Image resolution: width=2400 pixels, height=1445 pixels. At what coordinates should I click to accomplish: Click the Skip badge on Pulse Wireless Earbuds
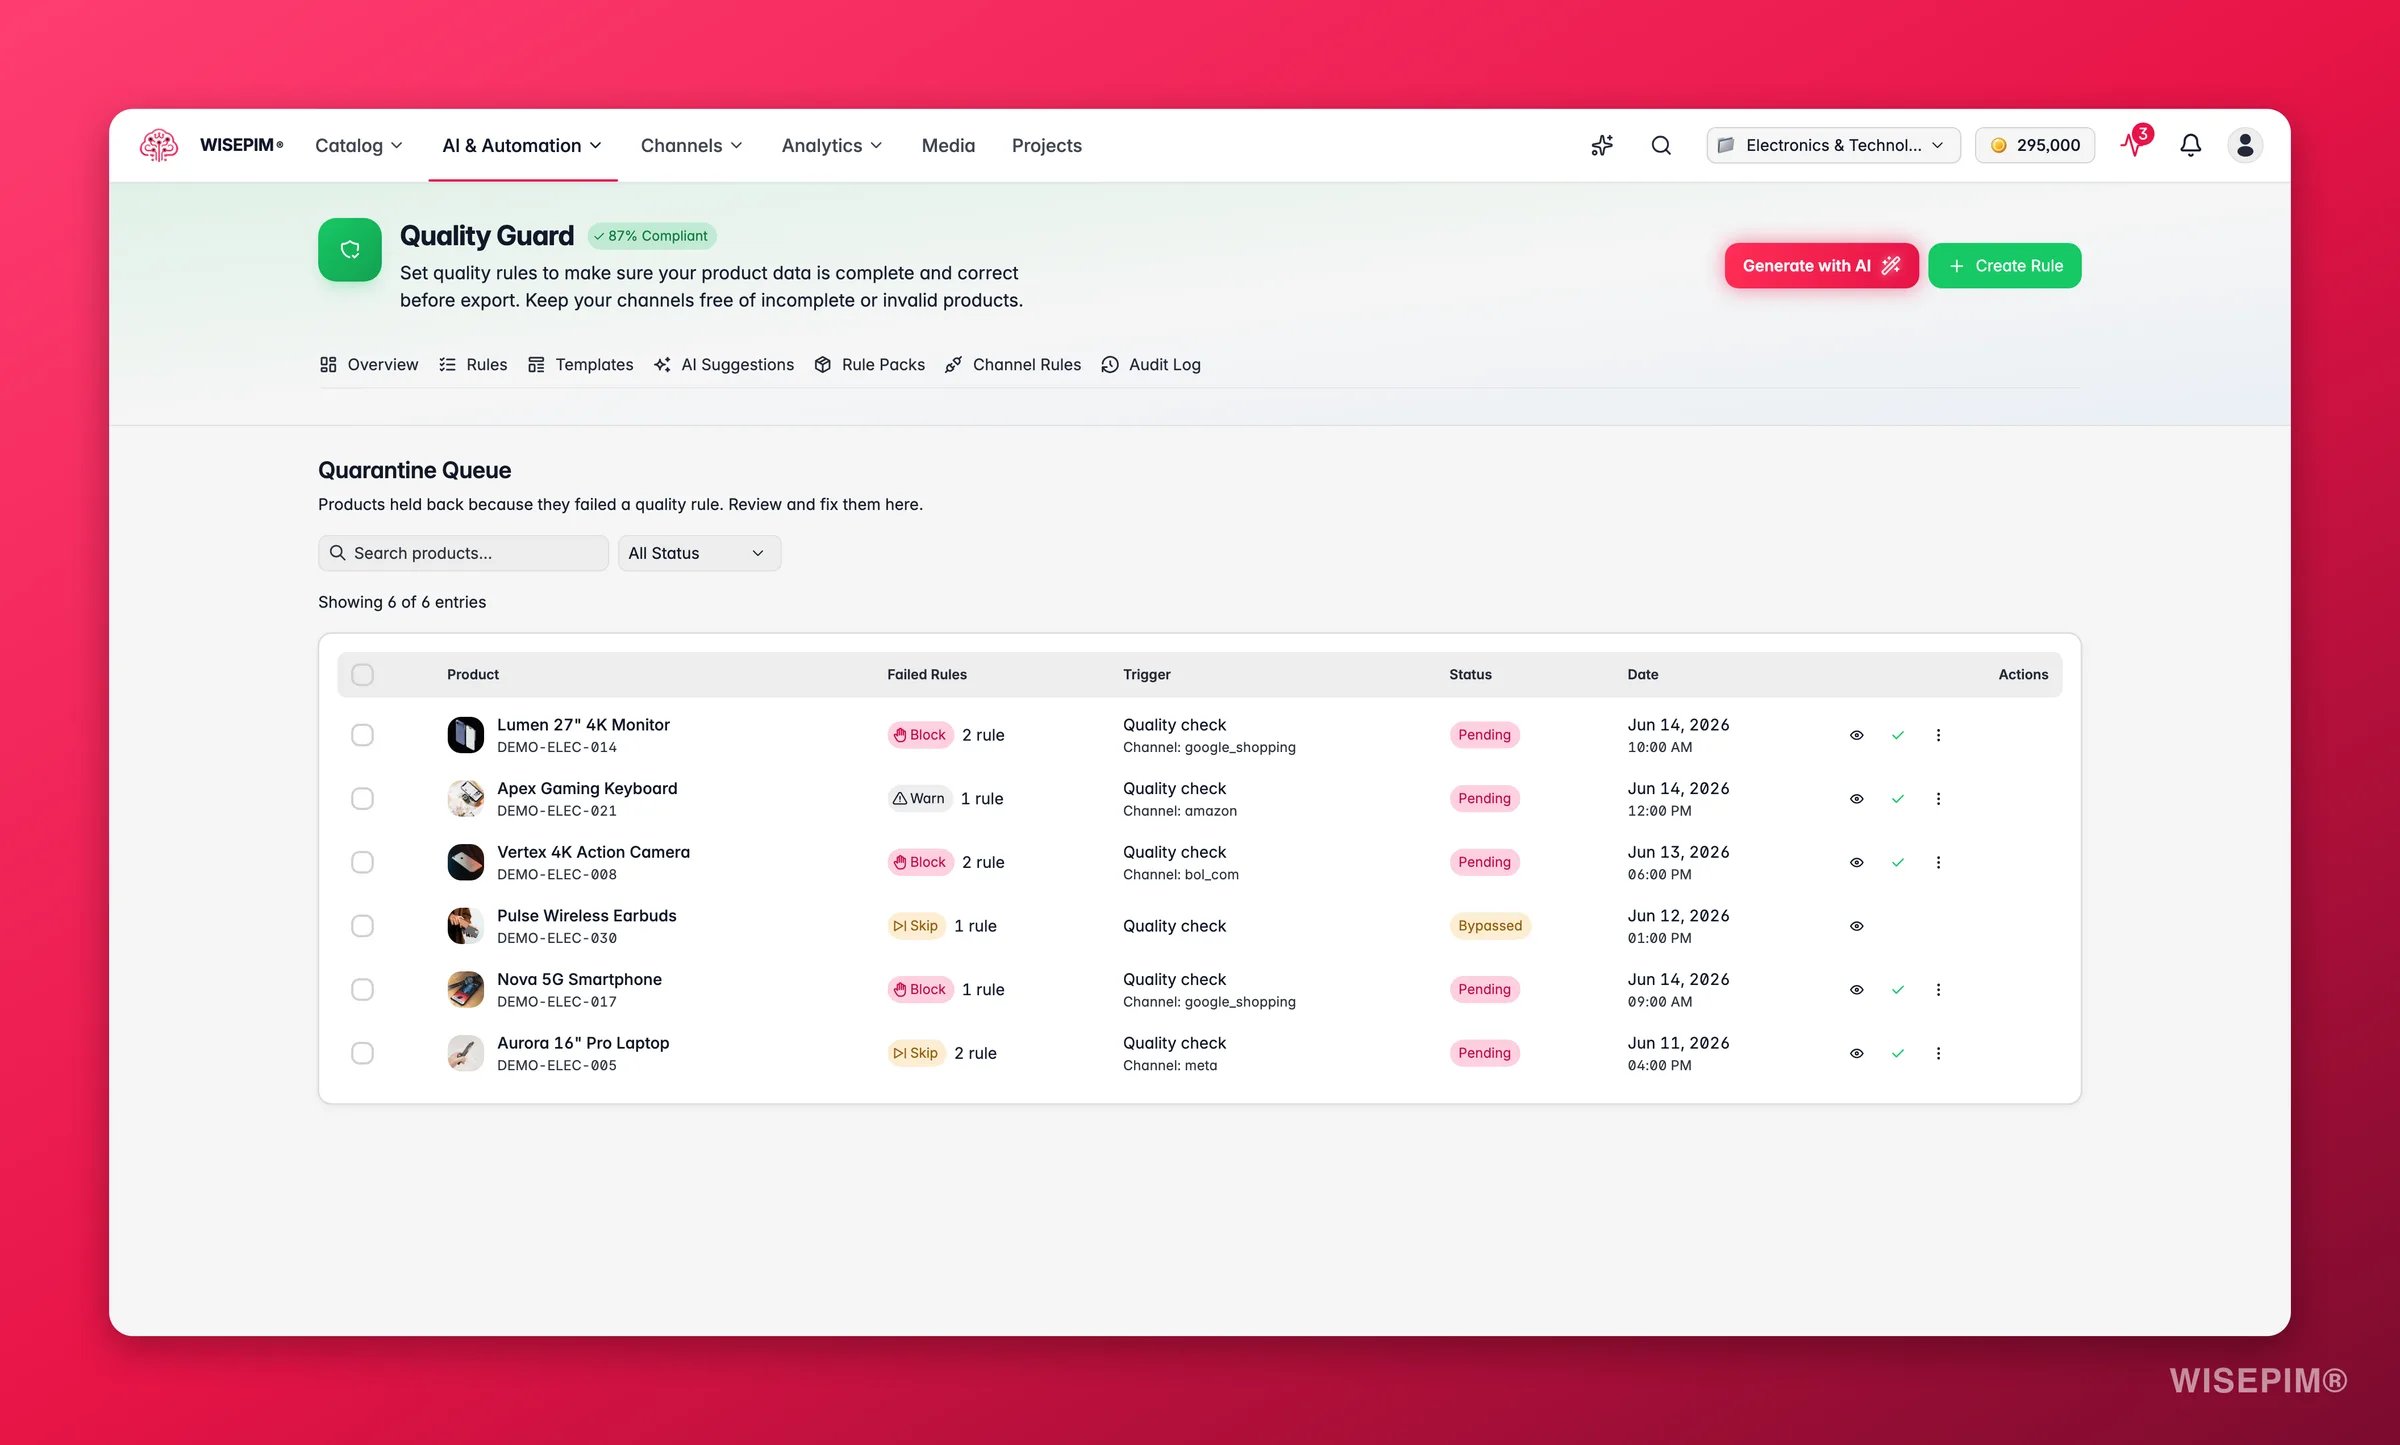pyautogui.click(x=916, y=926)
